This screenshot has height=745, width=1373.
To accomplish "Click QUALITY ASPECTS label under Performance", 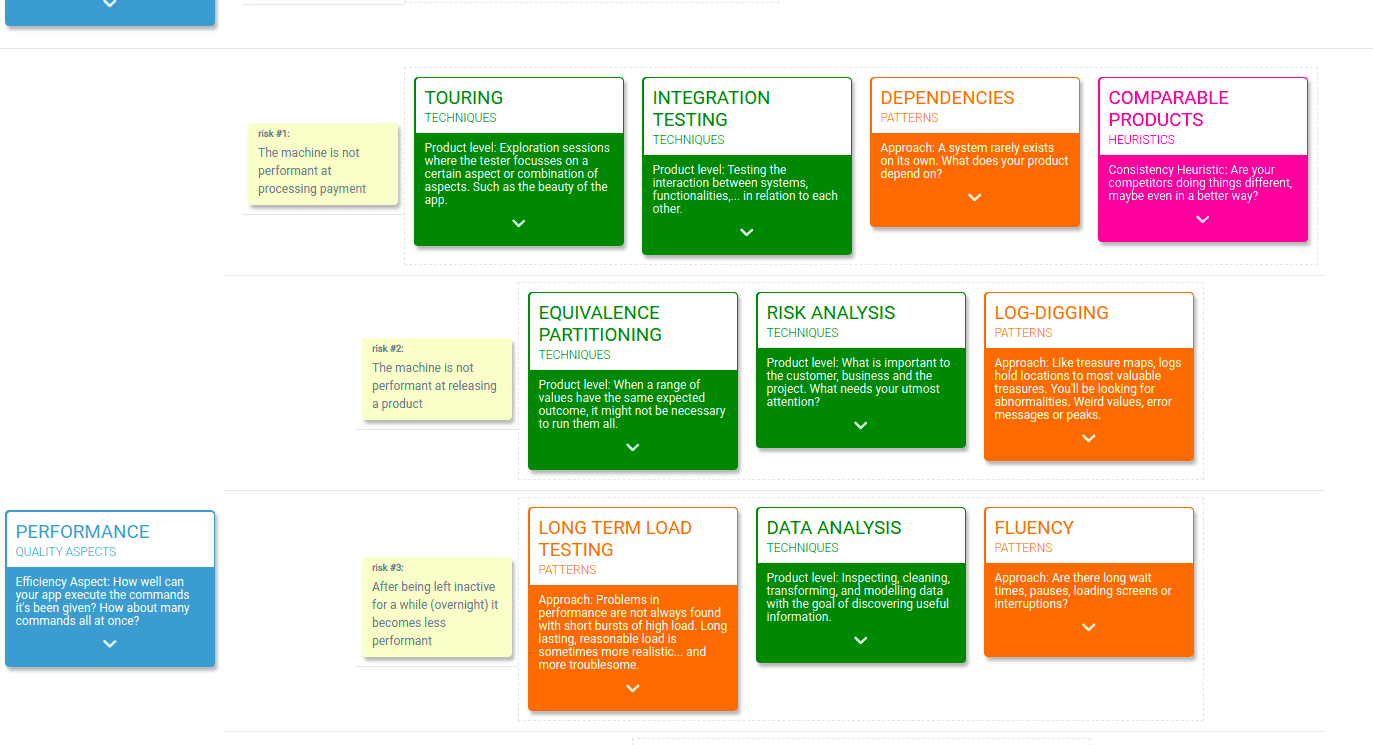I will (66, 552).
